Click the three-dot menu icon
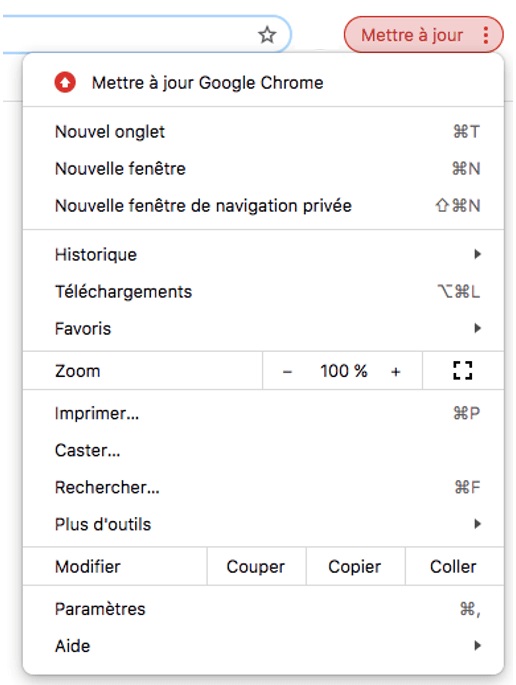The image size is (516, 685). coord(486,35)
